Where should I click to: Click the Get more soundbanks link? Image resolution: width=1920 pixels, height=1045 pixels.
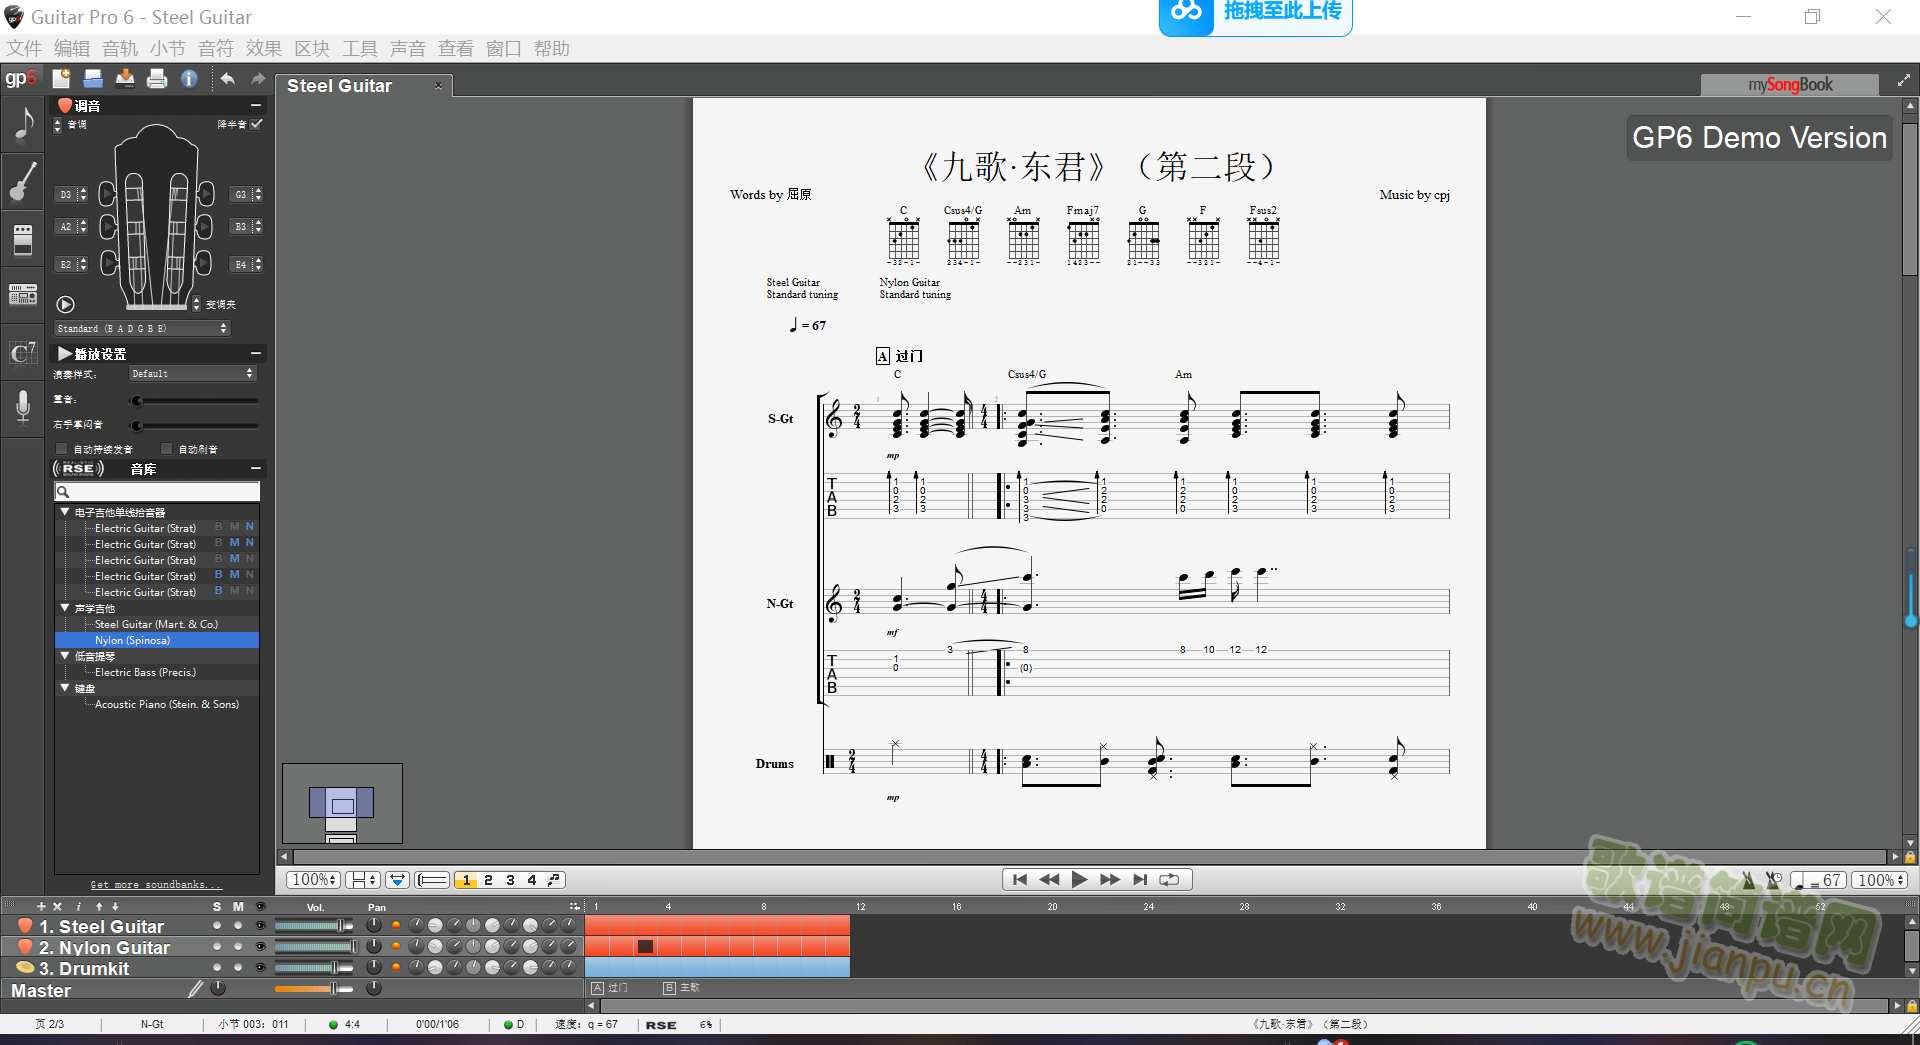tap(156, 885)
